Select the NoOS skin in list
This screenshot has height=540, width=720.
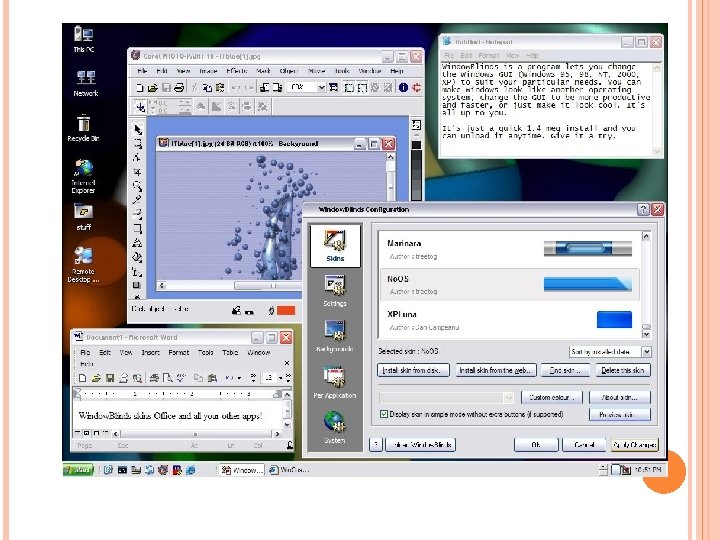point(510,285)
